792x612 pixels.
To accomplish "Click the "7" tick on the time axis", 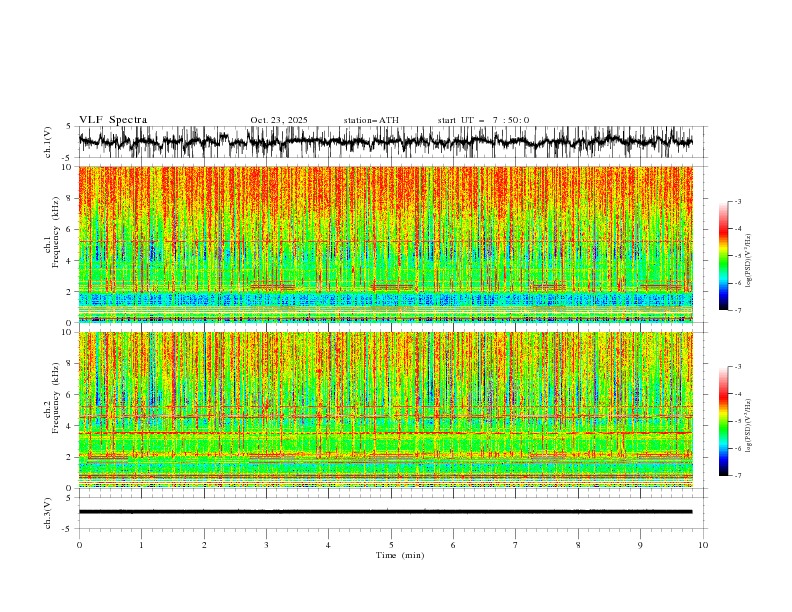I will pos(516,545).
